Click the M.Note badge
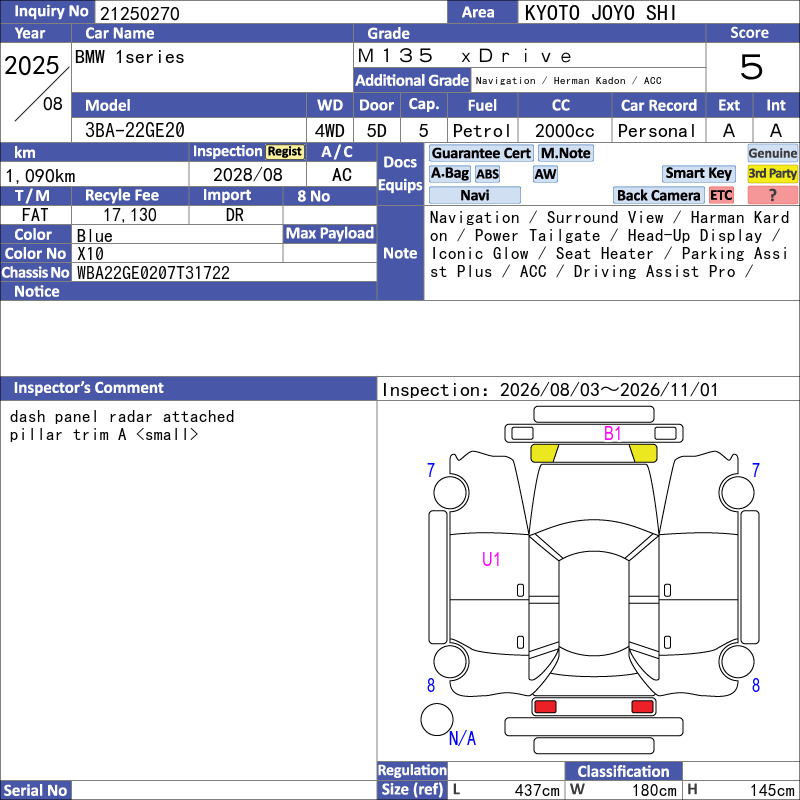Screen dimensions: 800x800 [x=565, y=153]
